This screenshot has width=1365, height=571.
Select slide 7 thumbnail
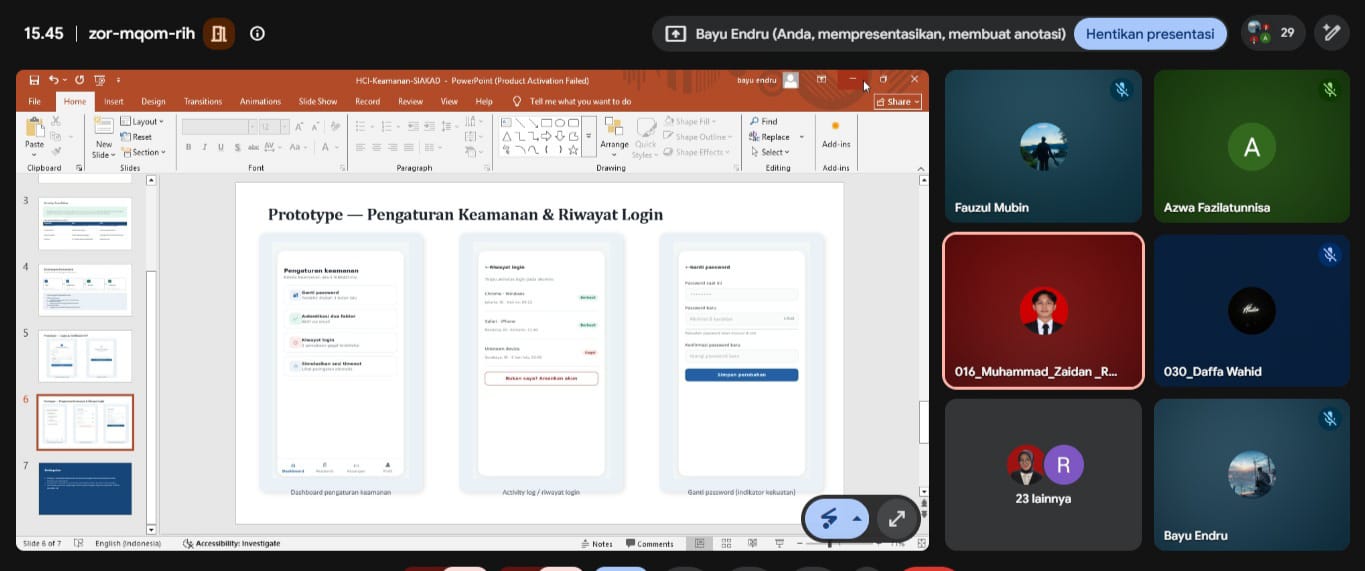point(85,488)
